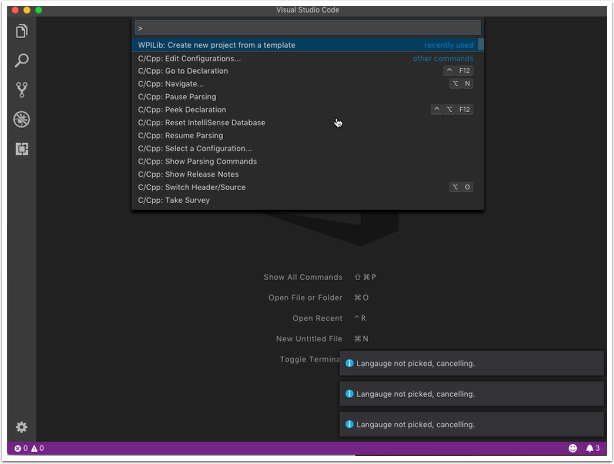This screenshot has height=464, width=614.
Task: Click the warnings count in status bar
Action: pyautogui.click(x=38, y=448)
